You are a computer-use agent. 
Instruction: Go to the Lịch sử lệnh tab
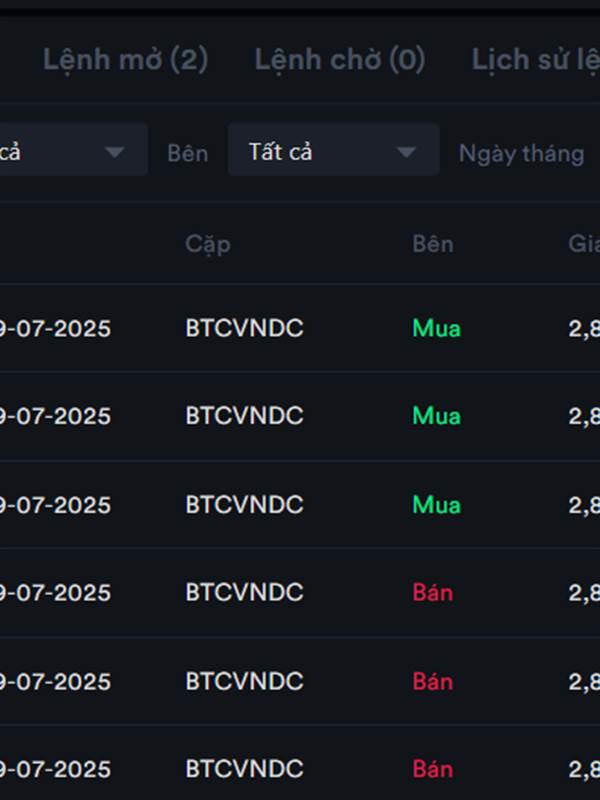535,60
